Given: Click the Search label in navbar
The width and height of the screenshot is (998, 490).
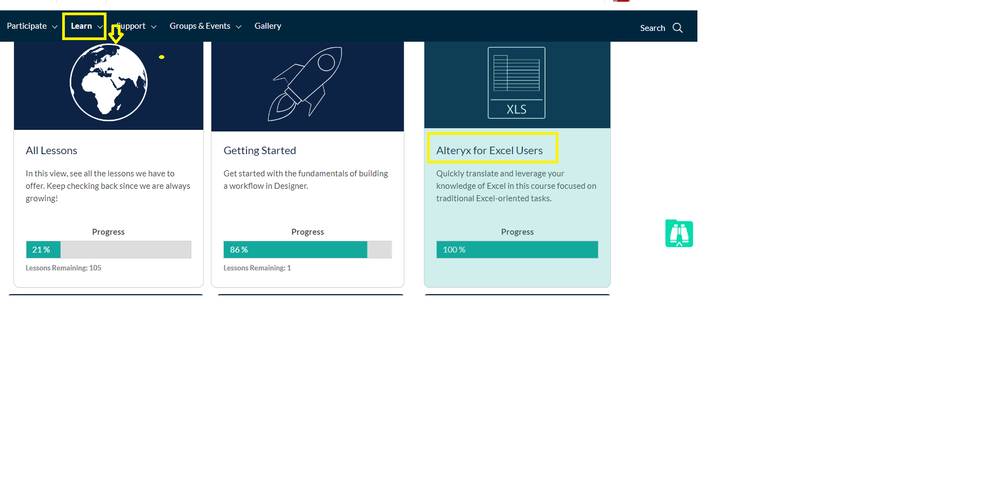Looking at the screenshot, I should [652, 28].
